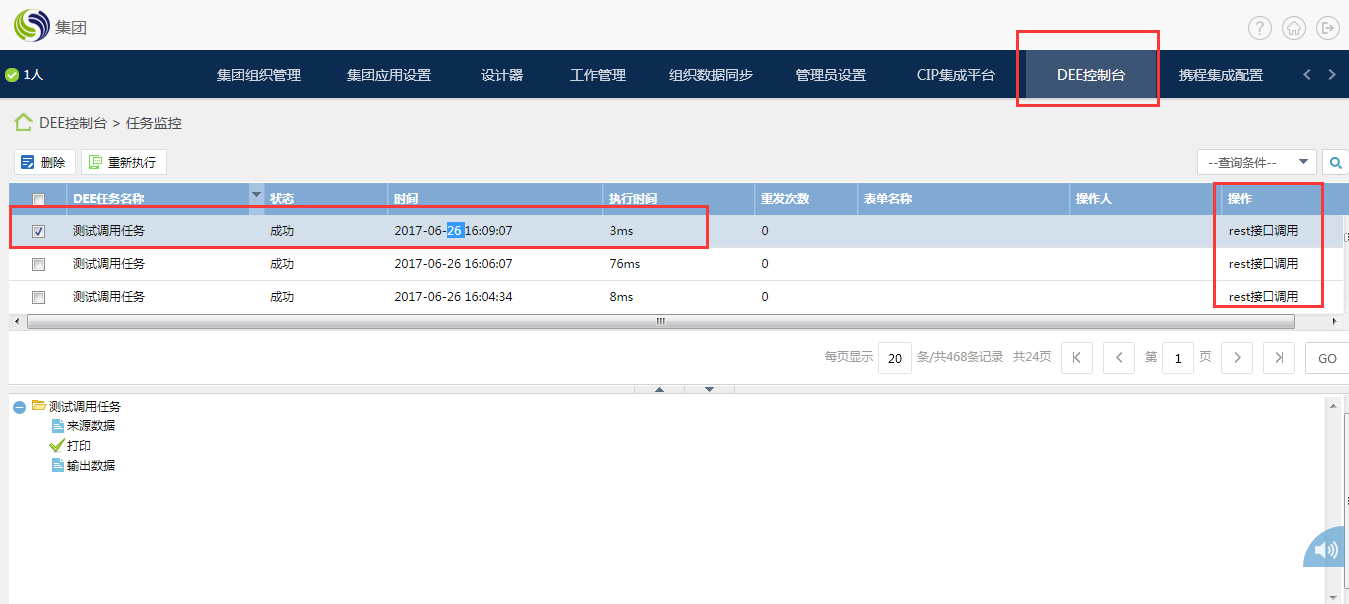Screen dimensions: 1349x604
Task: Check row with time 16:06:07
Action: [38, 264]
